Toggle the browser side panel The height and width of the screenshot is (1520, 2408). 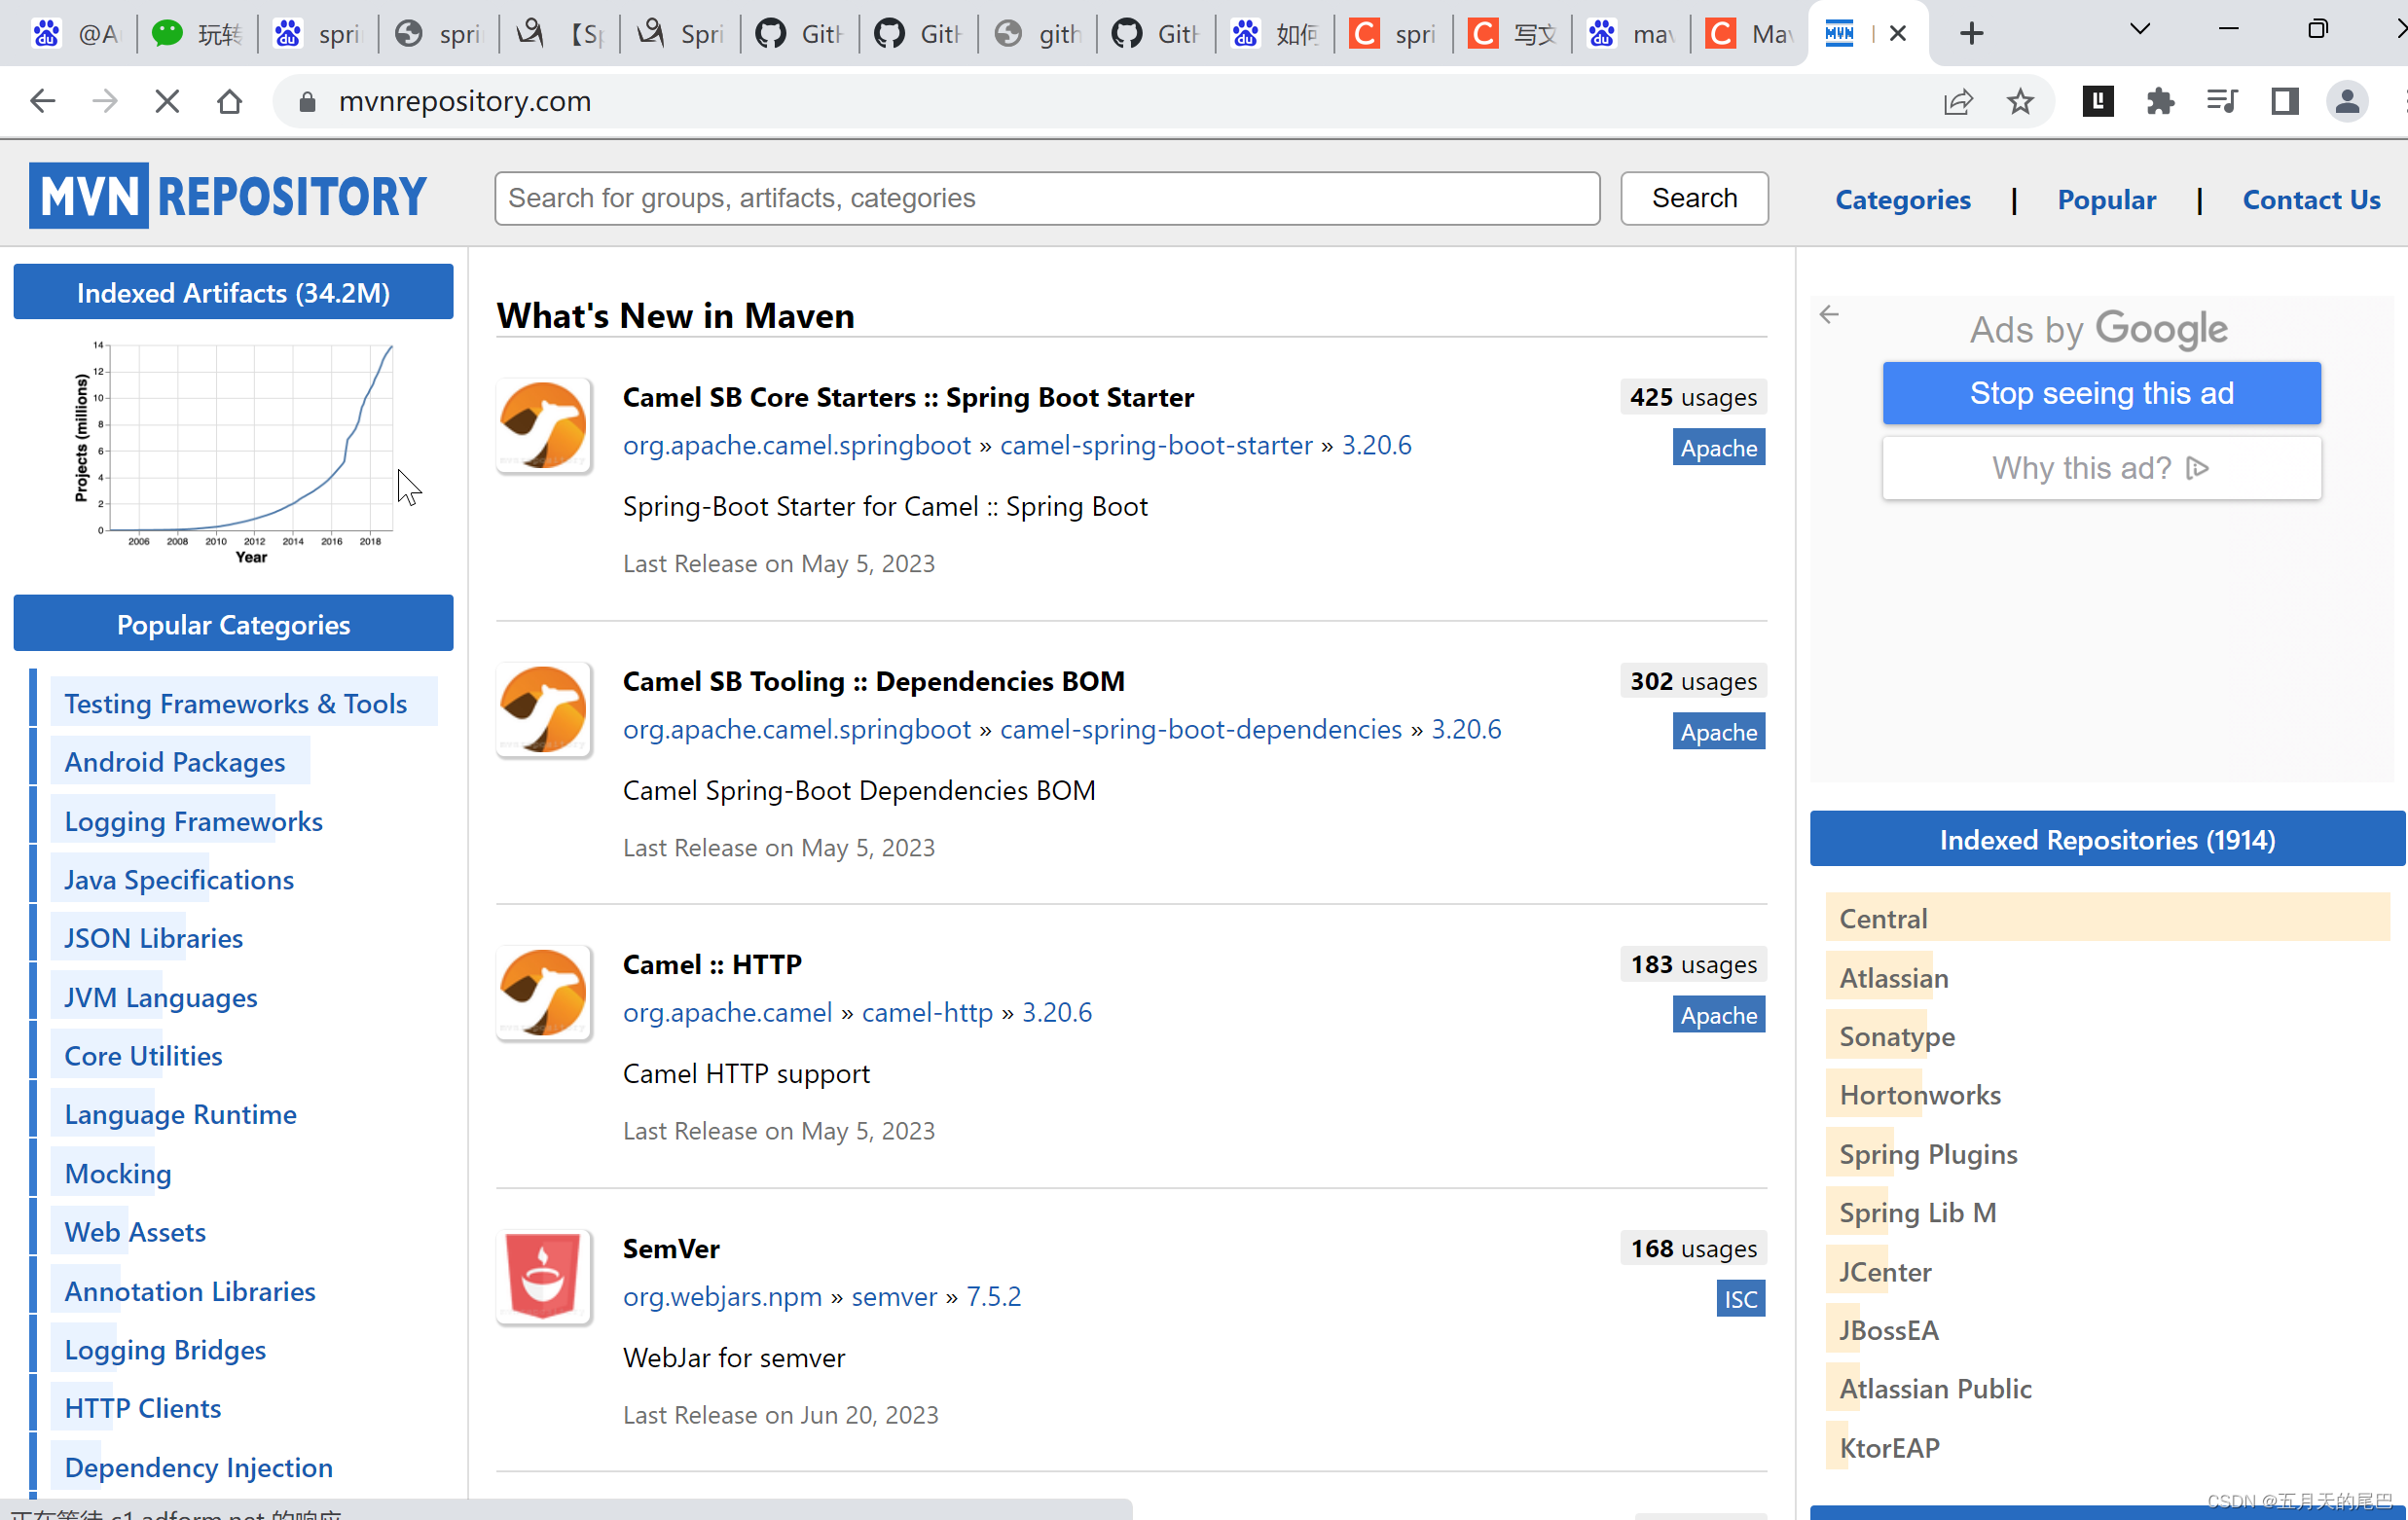pyautogui.click(x=2284, y=101)
